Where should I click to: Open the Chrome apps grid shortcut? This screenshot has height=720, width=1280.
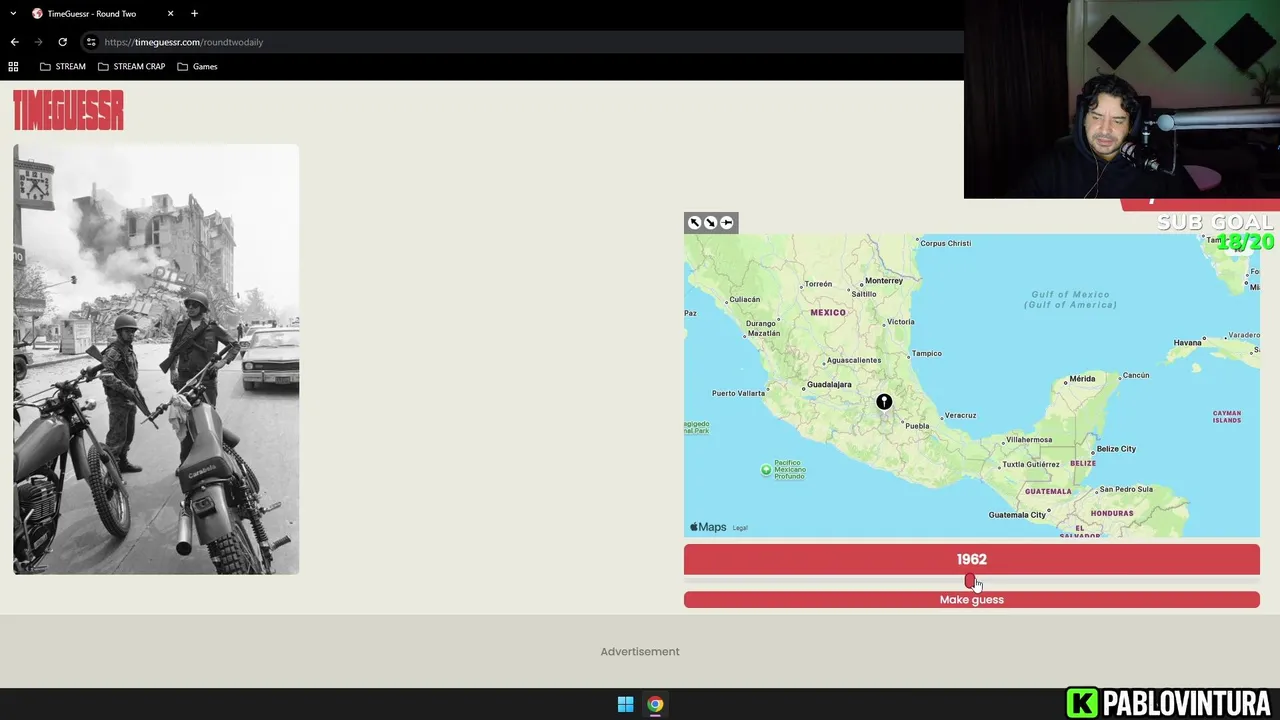(x=13, y=66)
